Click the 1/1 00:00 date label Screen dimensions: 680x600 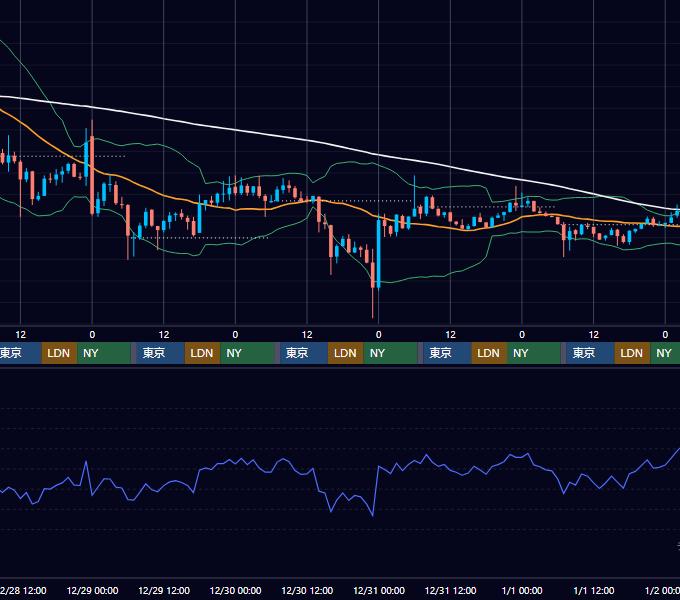point(522,590)
